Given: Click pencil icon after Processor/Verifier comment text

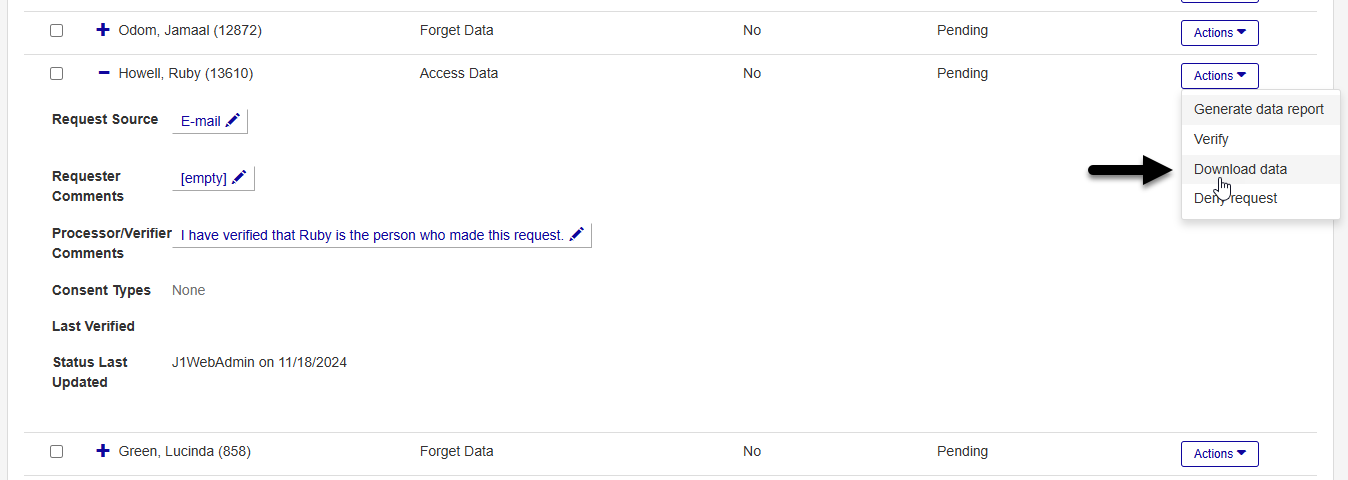Looking at the screenshot, I should click(577, 235).
